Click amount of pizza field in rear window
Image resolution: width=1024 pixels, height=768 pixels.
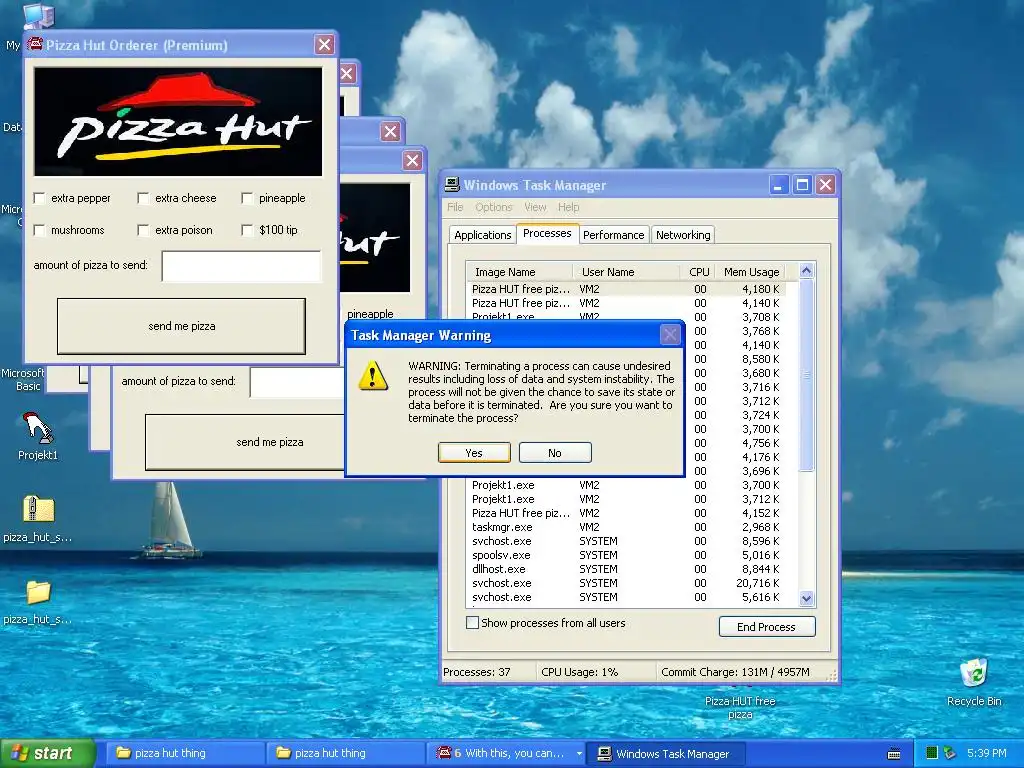297,381
